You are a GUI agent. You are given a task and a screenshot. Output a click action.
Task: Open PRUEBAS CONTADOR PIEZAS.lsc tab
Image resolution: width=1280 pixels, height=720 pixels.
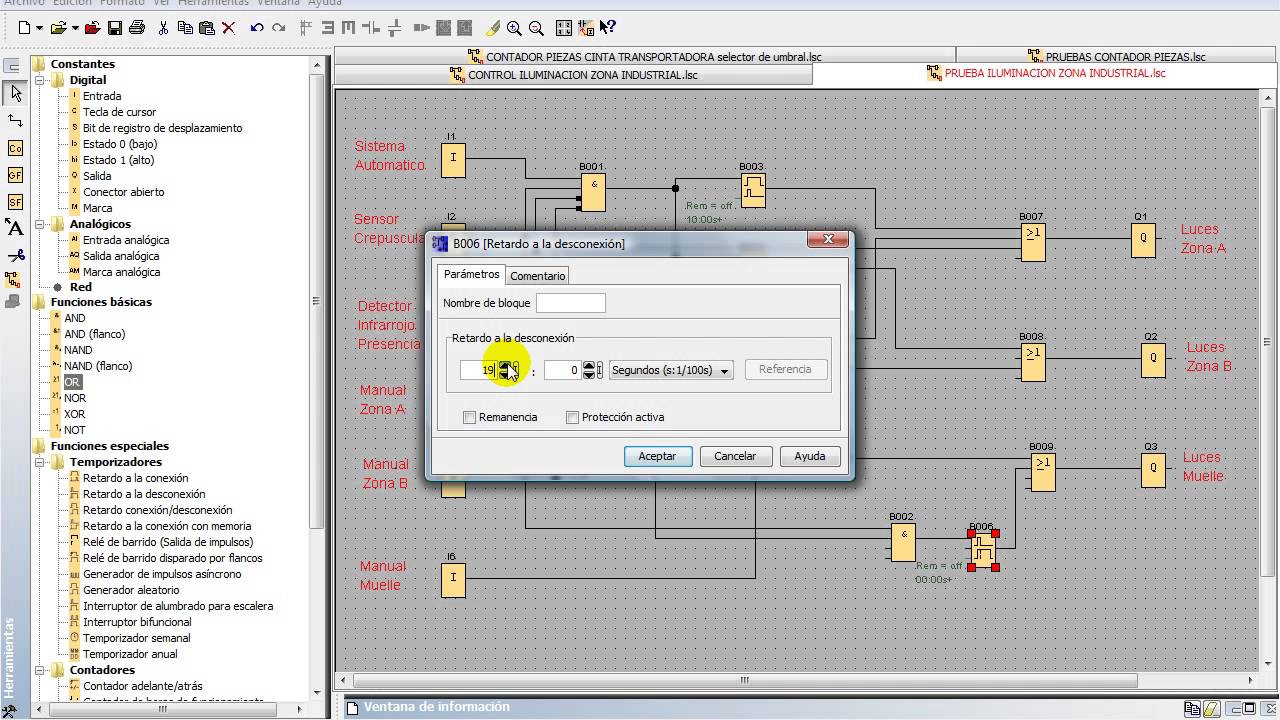coord(1117,57)
